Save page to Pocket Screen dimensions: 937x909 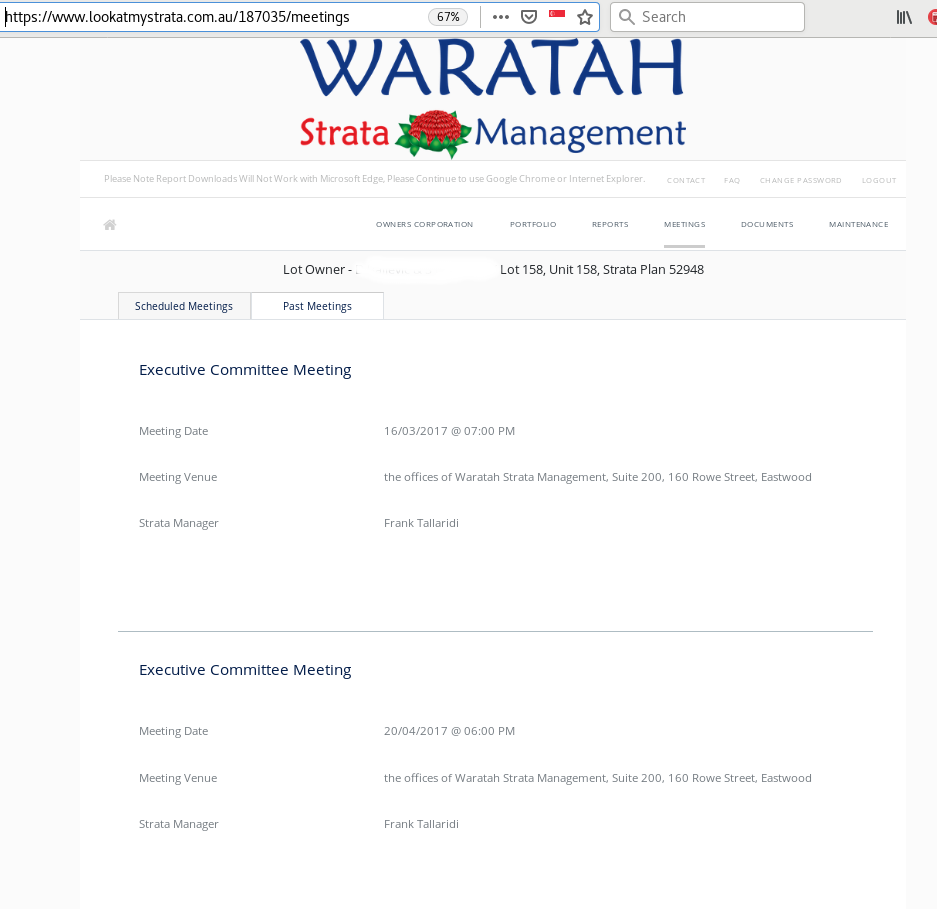(x=529, y=17)
